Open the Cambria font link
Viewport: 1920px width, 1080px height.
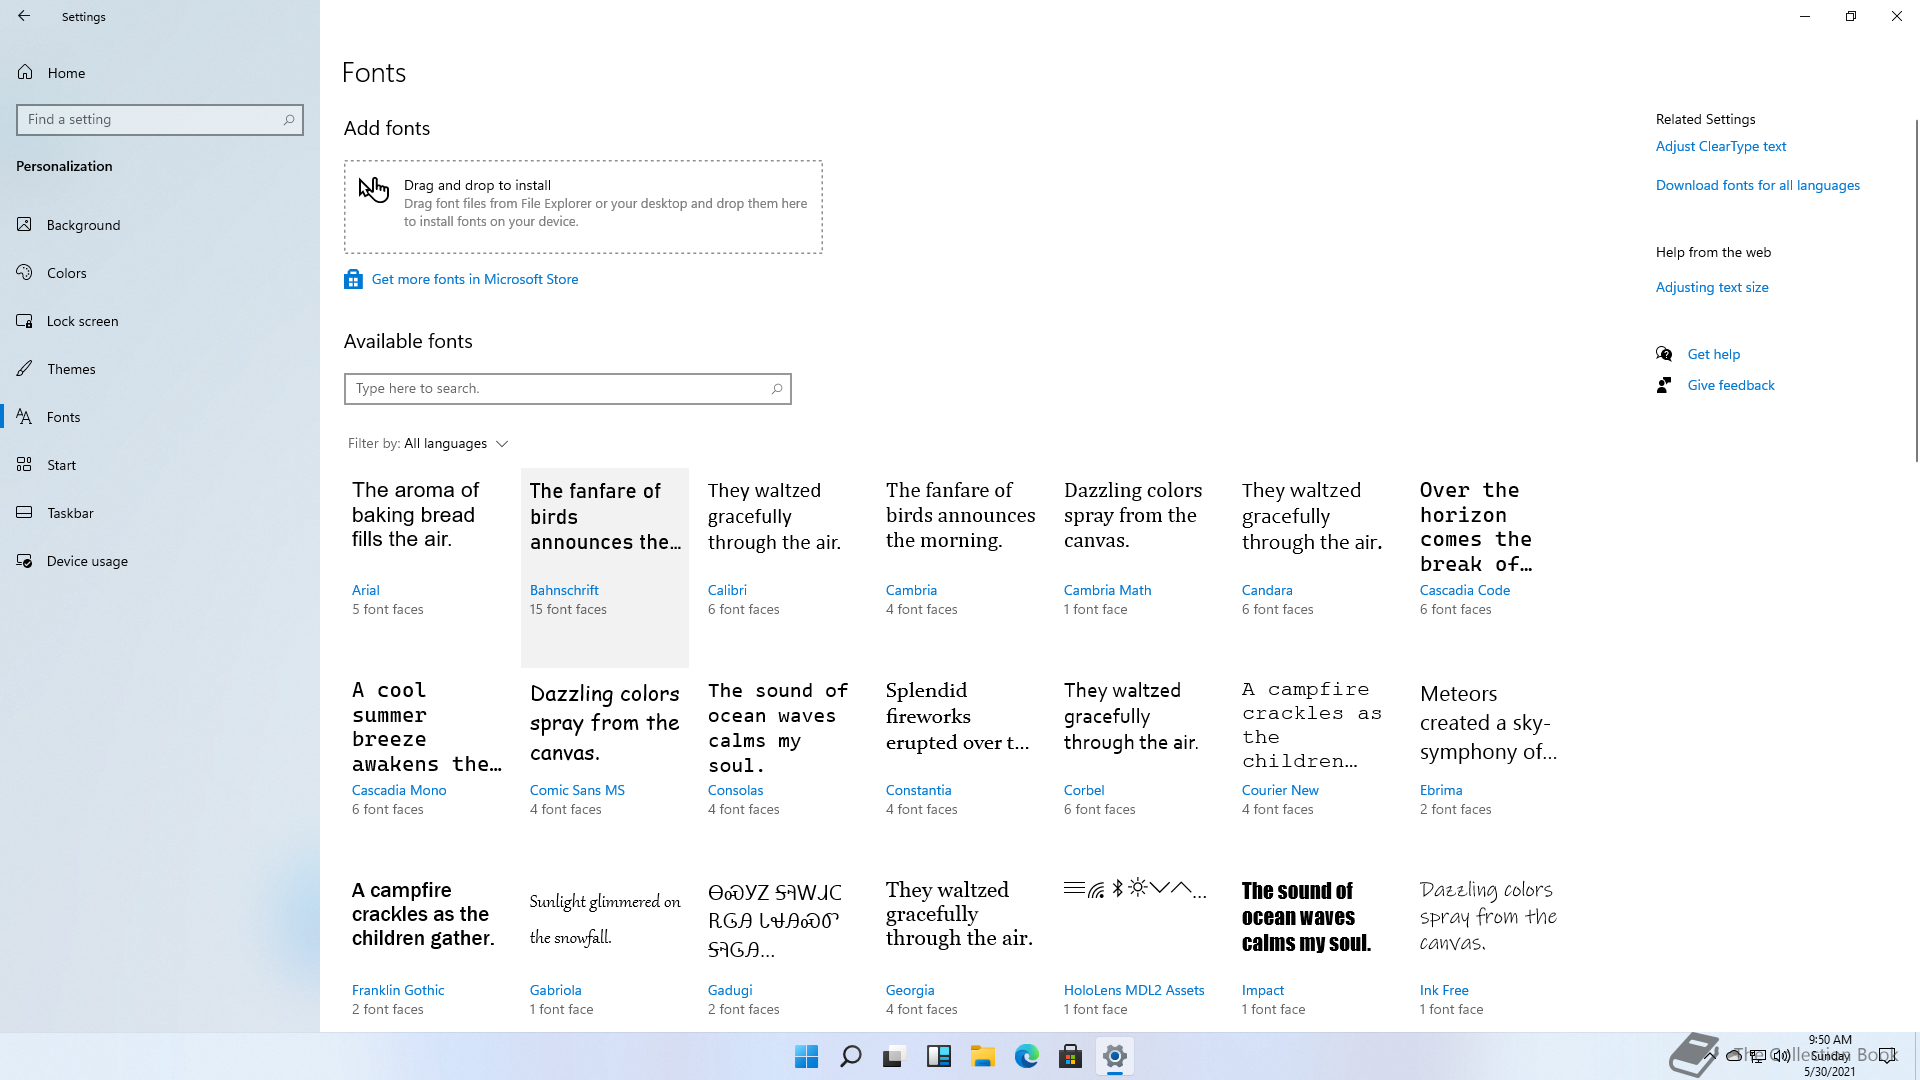coord(911,591)
